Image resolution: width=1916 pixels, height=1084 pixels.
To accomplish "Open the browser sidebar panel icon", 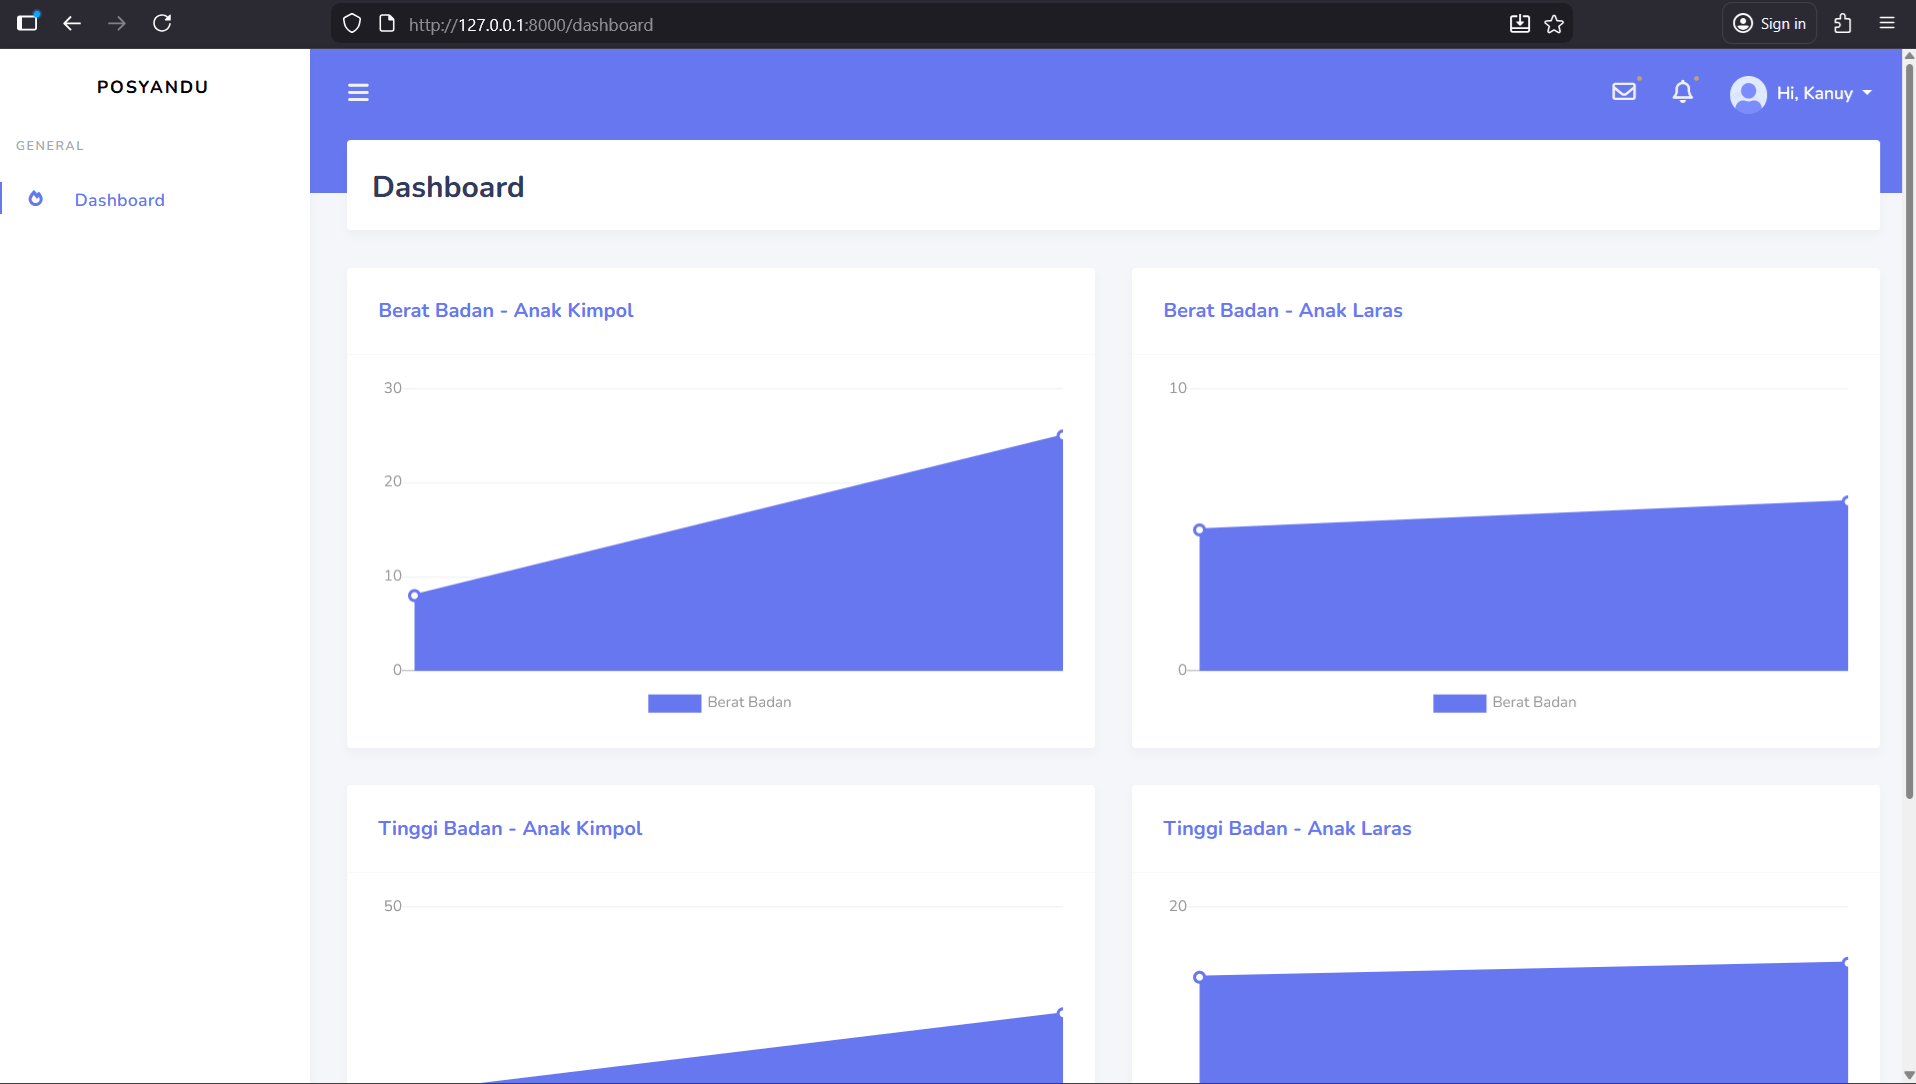I will click(x=28, y=22).
